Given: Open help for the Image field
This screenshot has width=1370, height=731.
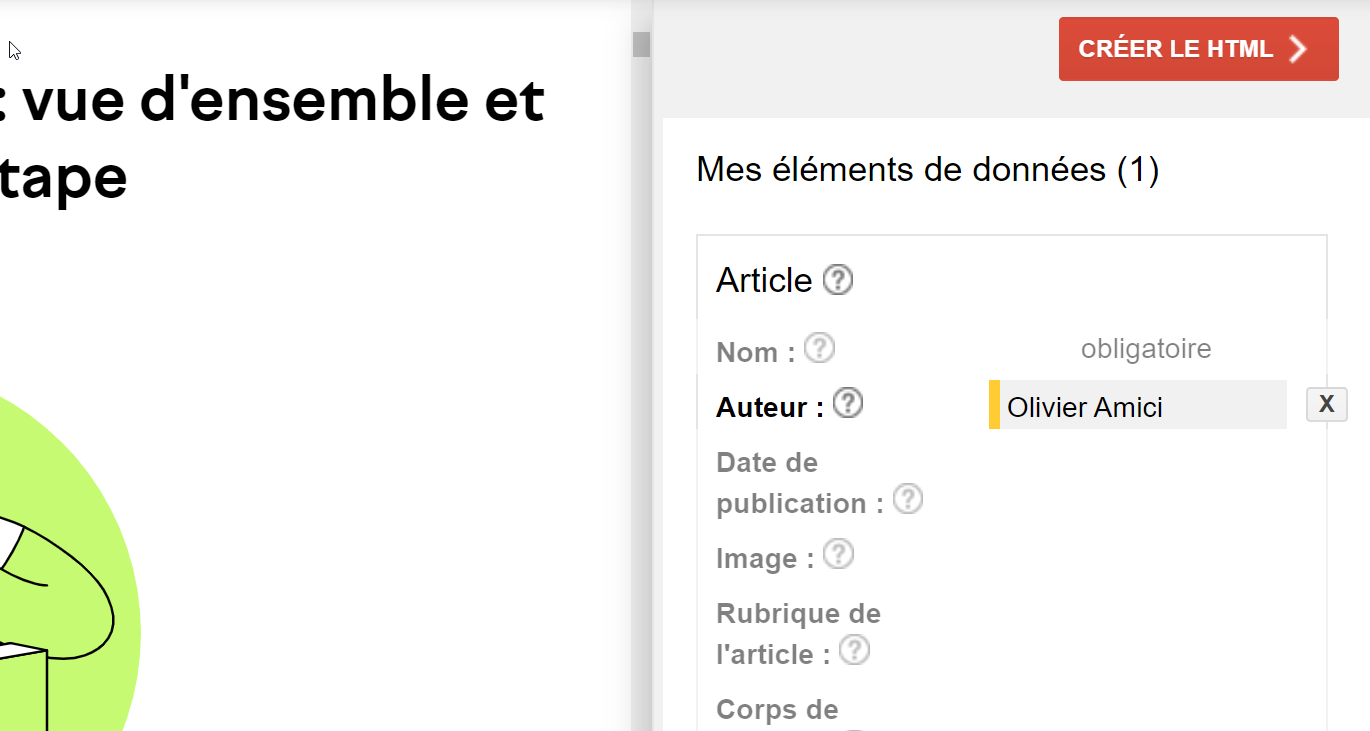Looking at the screenshot, I should [838, 553].
